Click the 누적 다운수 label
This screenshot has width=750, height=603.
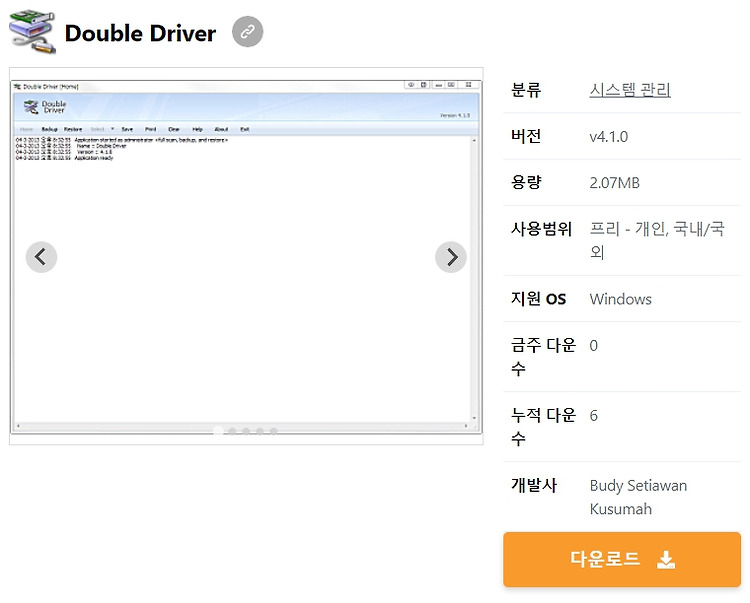543,426
